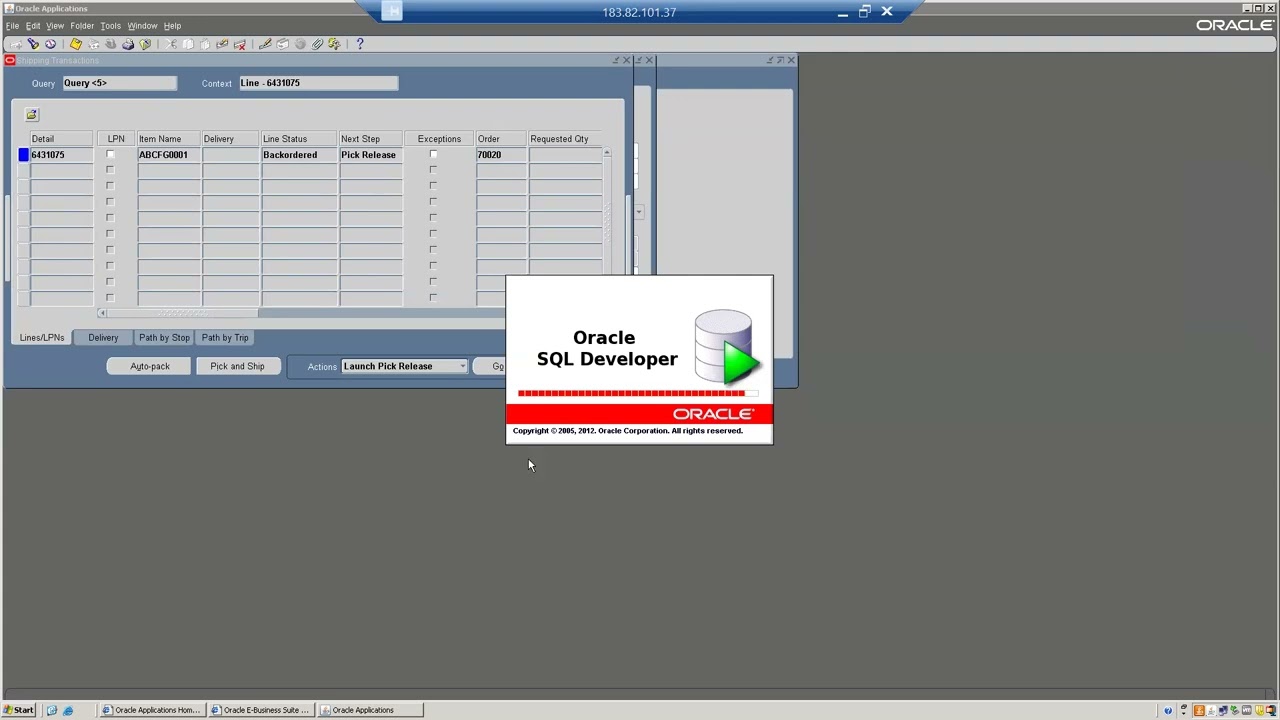Click the Context field showing Line - 6431075
This screenshot has height=720, width=1280.
click(x=318, y=83)
